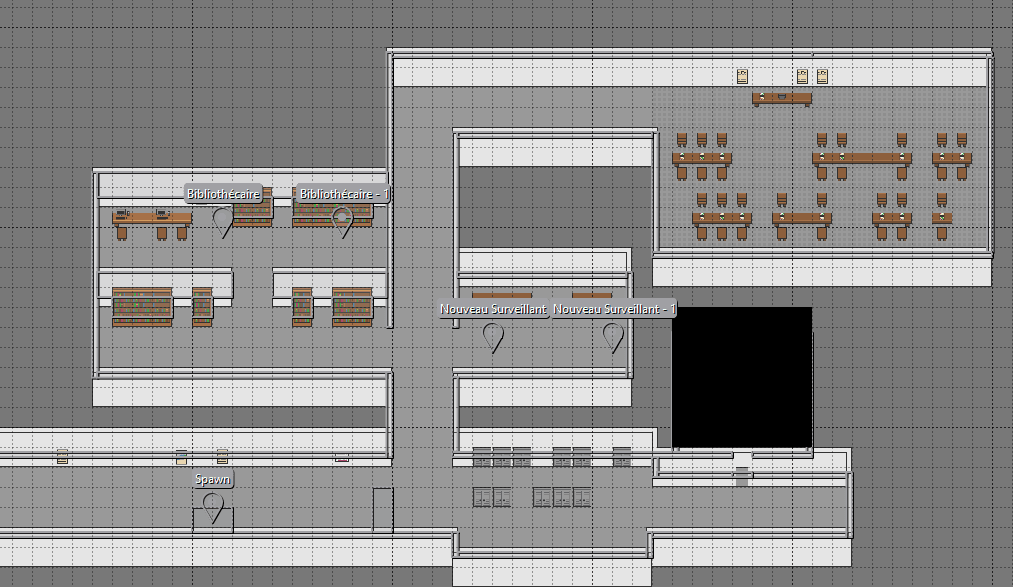
Task: Click the first Nouveau Surveillant marker pin
Action: (x=493, y=337)
